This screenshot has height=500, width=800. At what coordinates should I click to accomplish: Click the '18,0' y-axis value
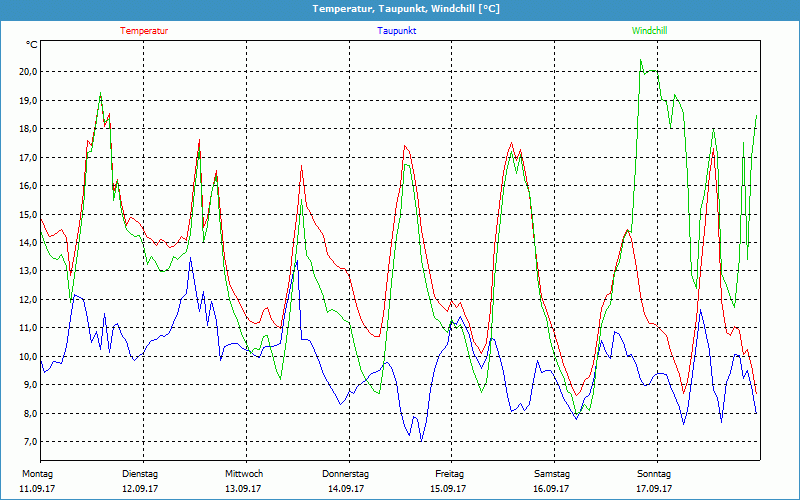tap(28, 129)
